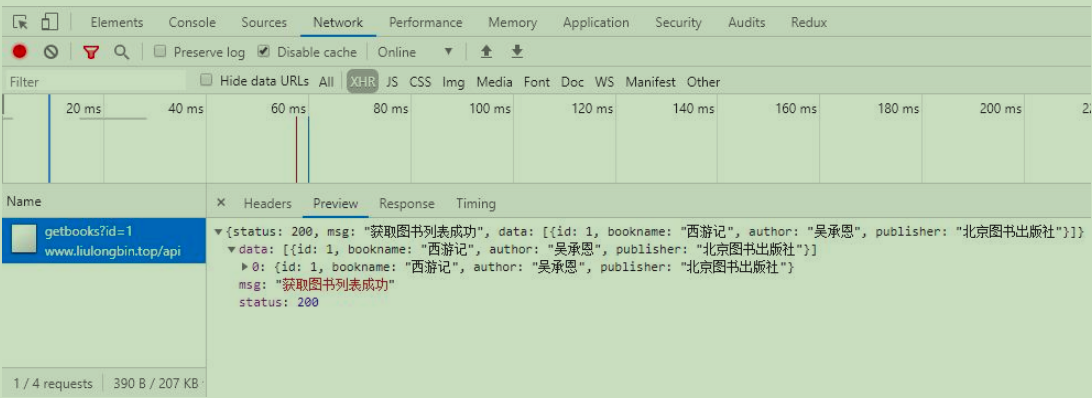
Task: Stop recording with the red record button
Action: pyautogui.click(x=20, y=52)
